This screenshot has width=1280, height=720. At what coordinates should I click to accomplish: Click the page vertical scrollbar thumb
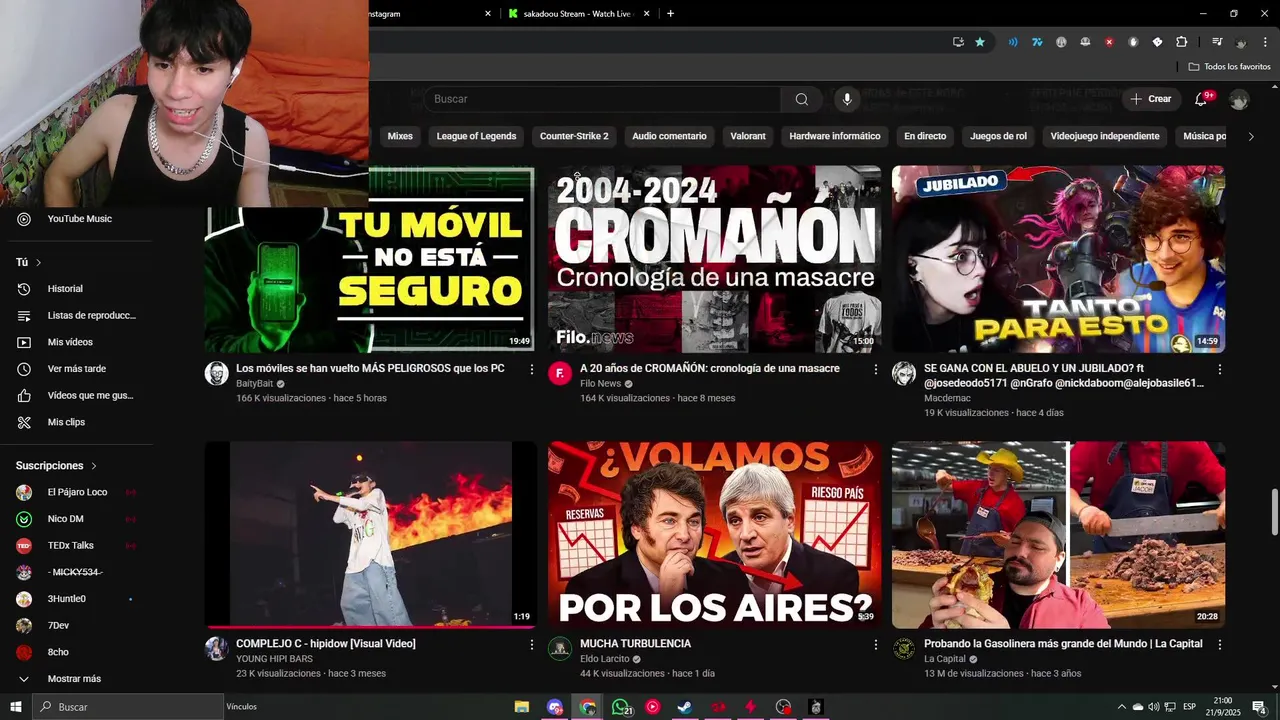click(x=1273, y=512)
